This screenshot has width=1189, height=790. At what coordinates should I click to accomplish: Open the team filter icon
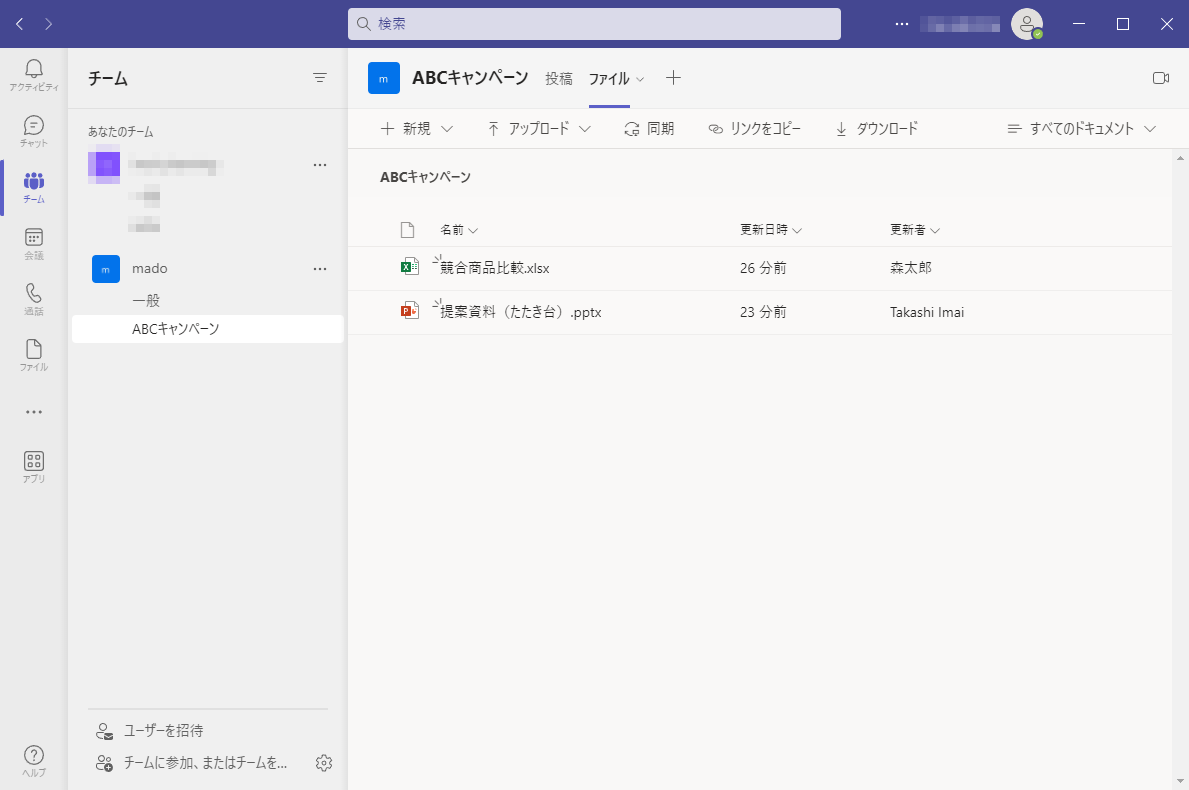pyautogui.click(x=320, y=77)
